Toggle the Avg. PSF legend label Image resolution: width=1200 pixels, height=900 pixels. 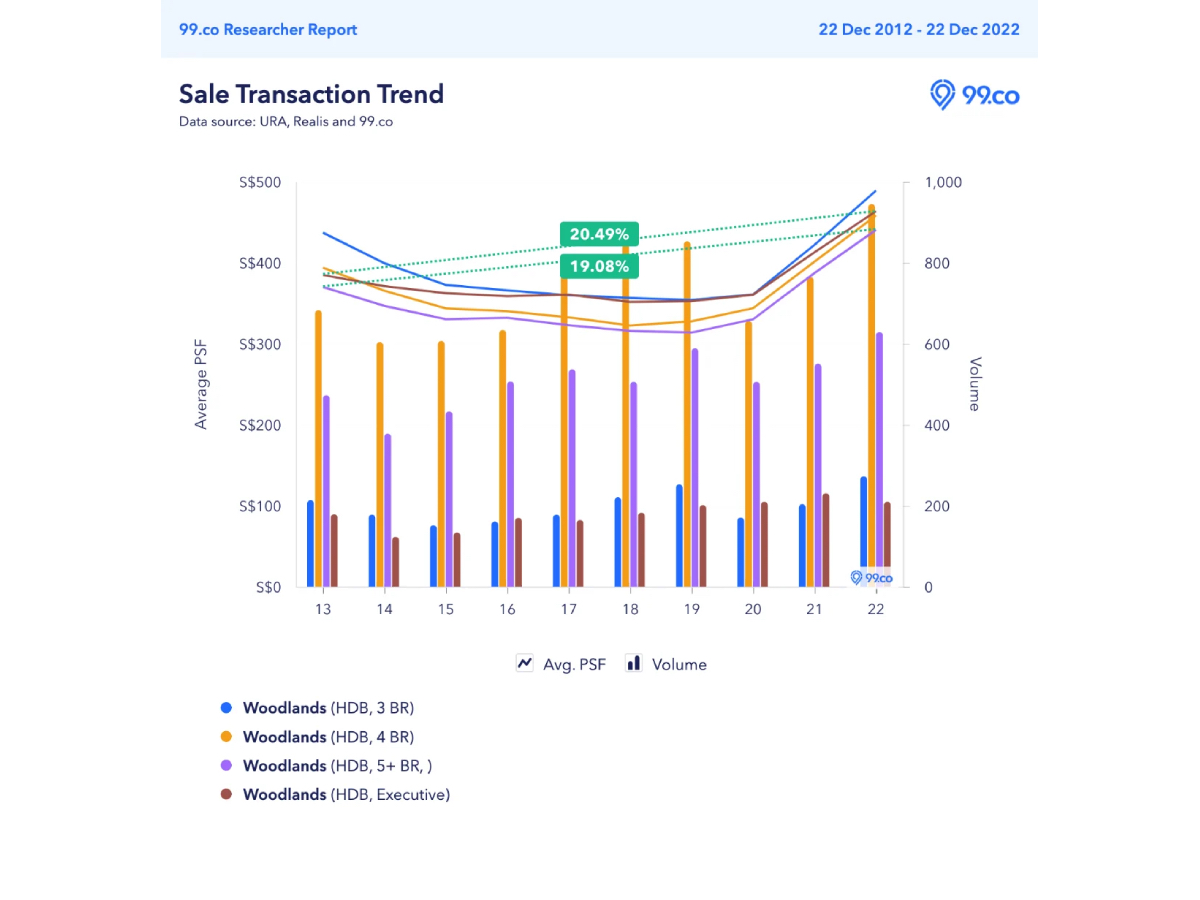[574, 664]
